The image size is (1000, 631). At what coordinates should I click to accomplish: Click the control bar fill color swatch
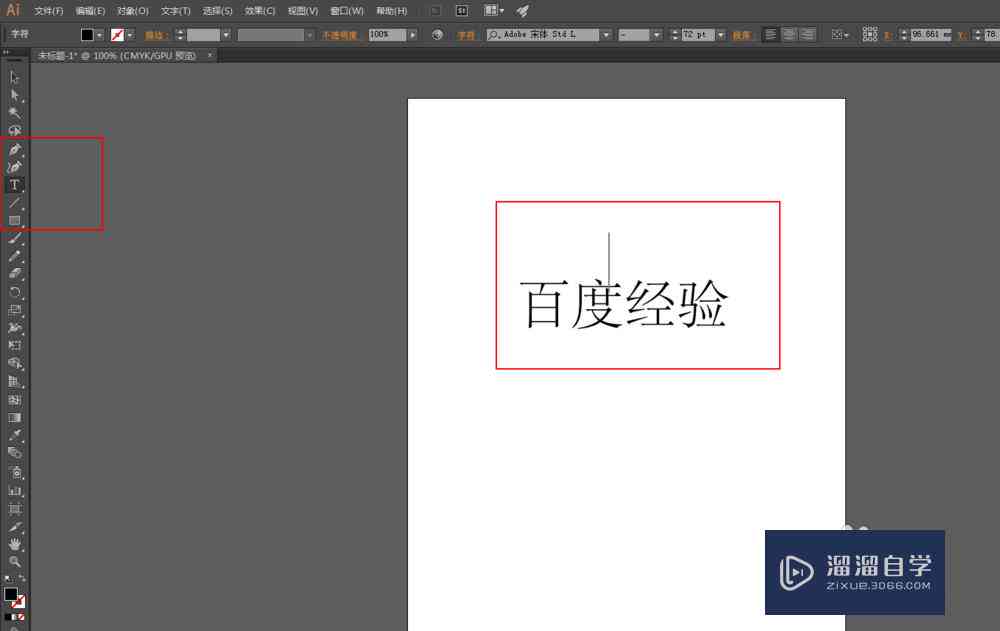point(87,35)
